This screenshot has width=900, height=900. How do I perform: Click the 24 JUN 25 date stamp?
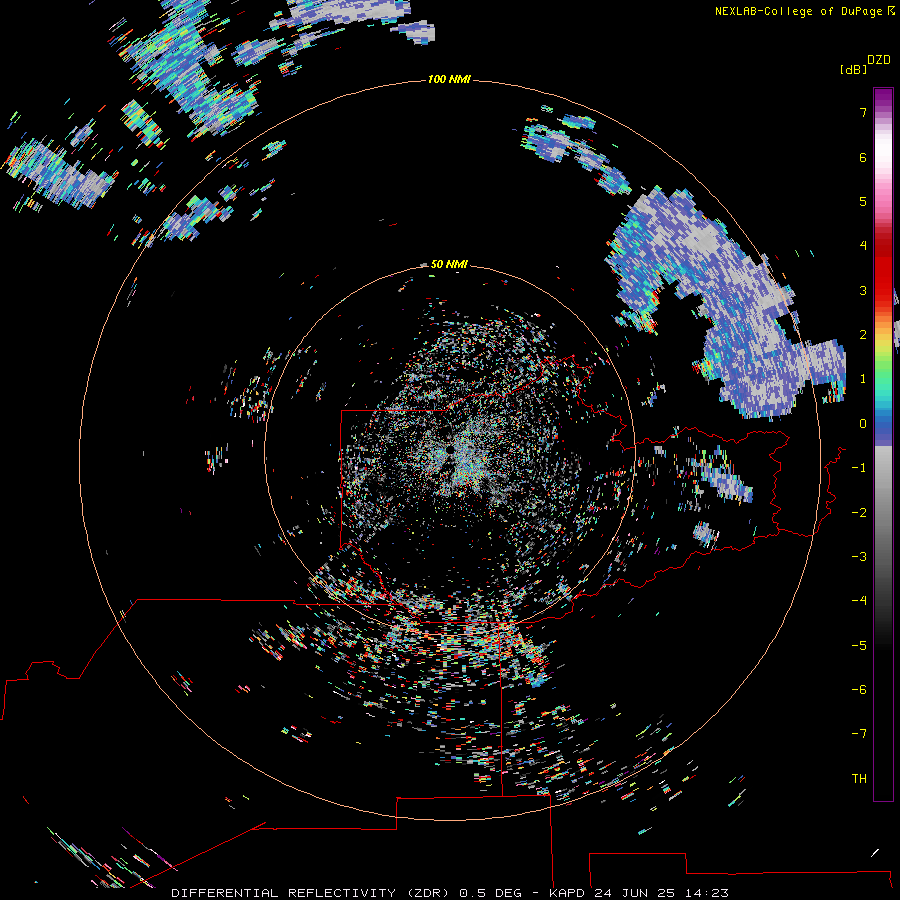[x=634, y=893]
